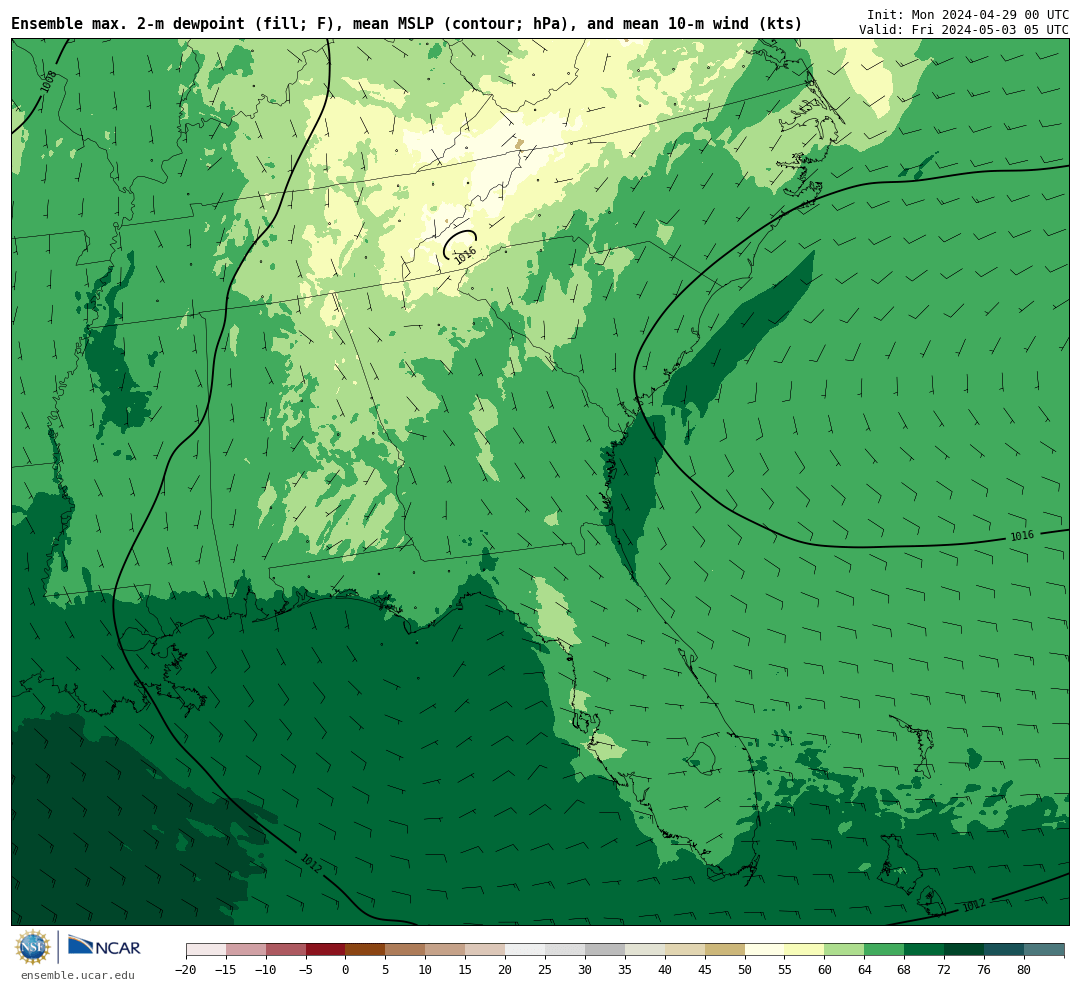Image resolution: width=1080 pixels, height=988 pixels.
Task: Open the ensemble.ucar.edu link text
Action: coord(78,975)
